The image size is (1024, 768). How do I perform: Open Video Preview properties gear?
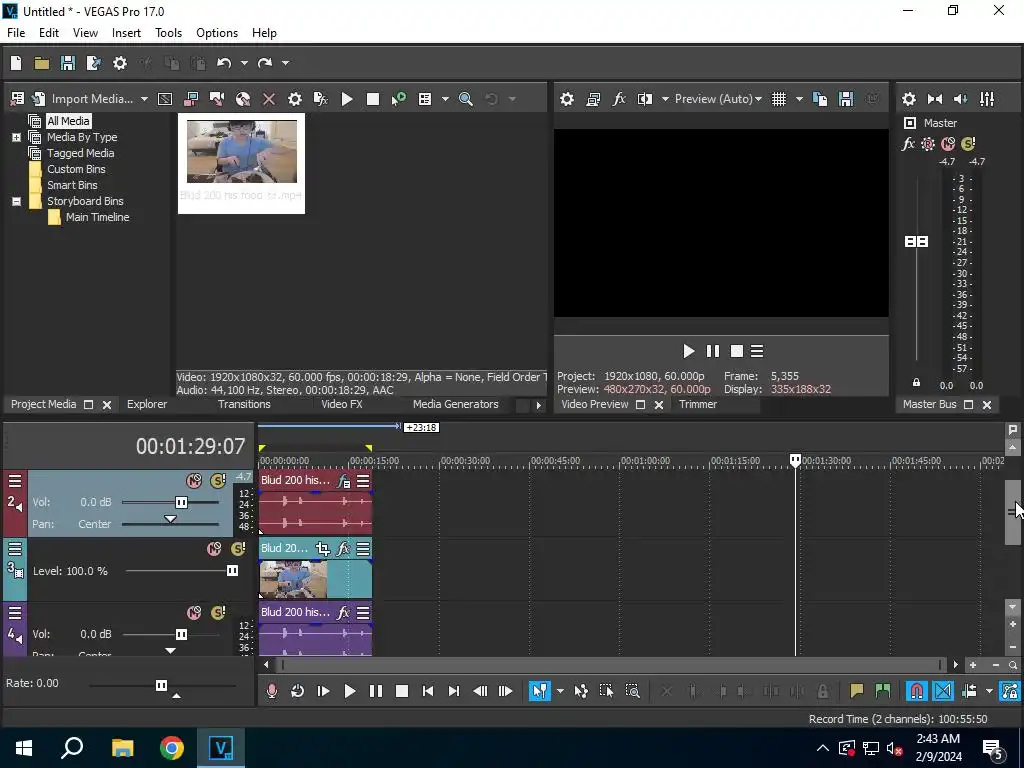coord(567,99)
